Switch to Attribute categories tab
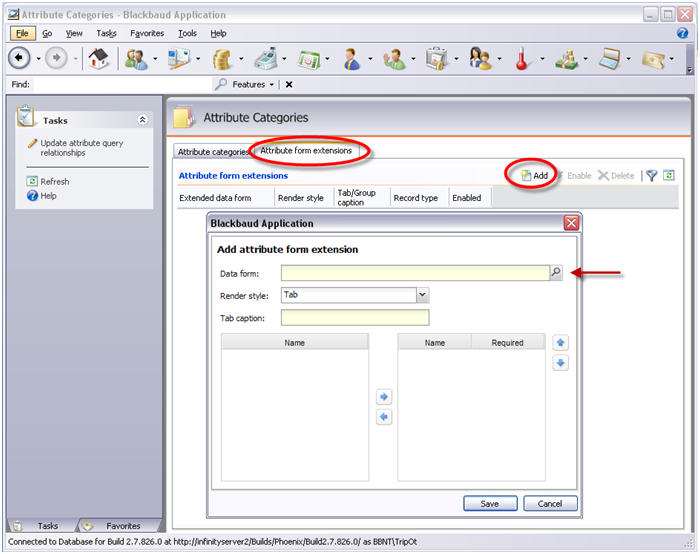 click(212, 152)
